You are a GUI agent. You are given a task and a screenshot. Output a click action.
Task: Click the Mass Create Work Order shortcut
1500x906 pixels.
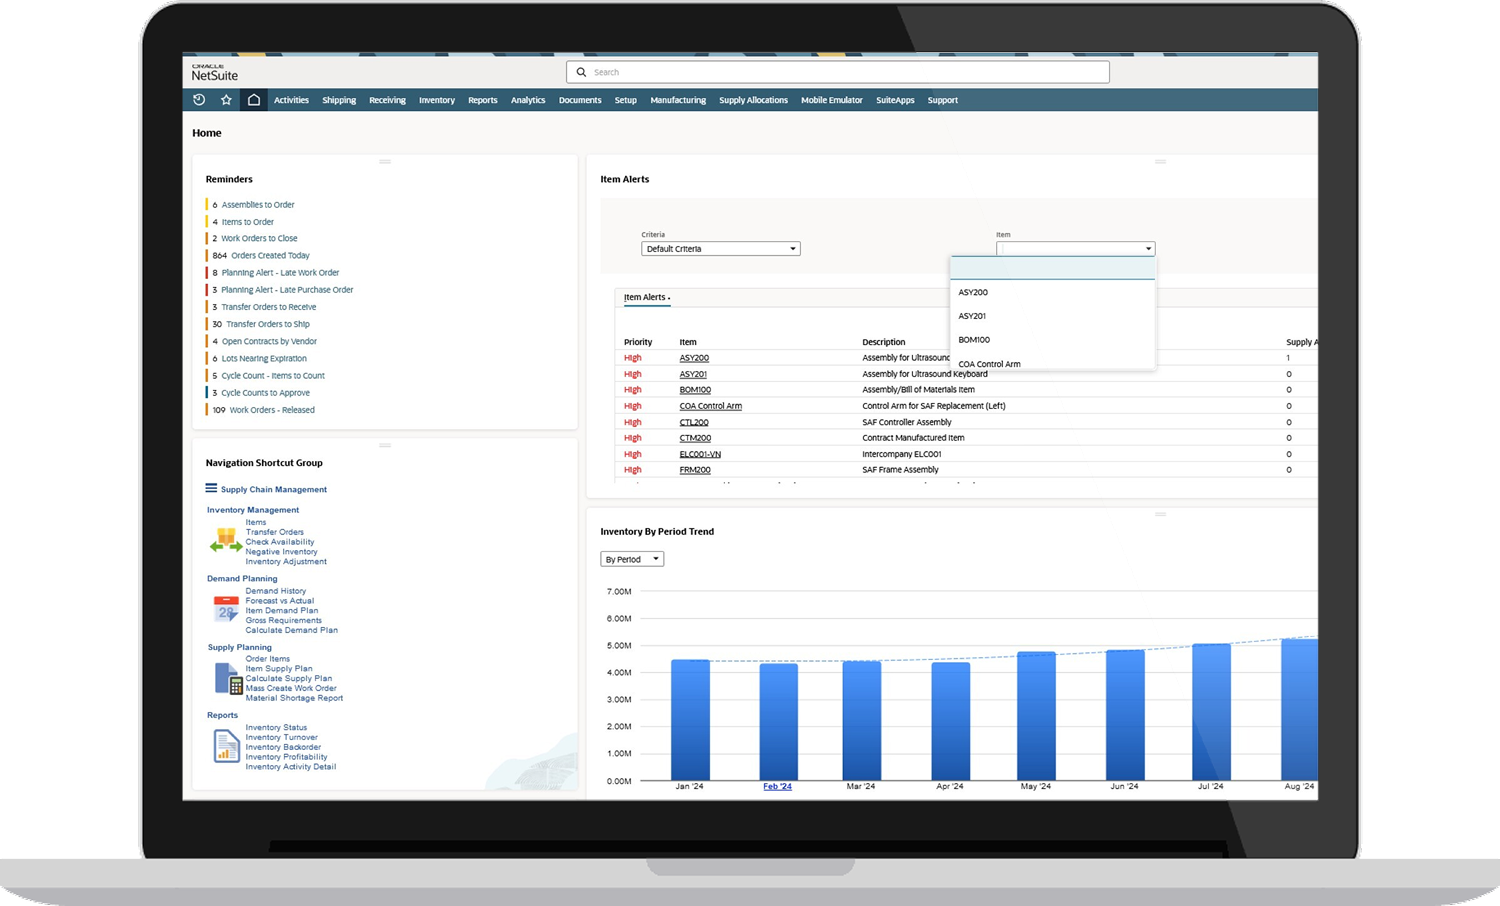pyautogui.click(x=291, y=688)
